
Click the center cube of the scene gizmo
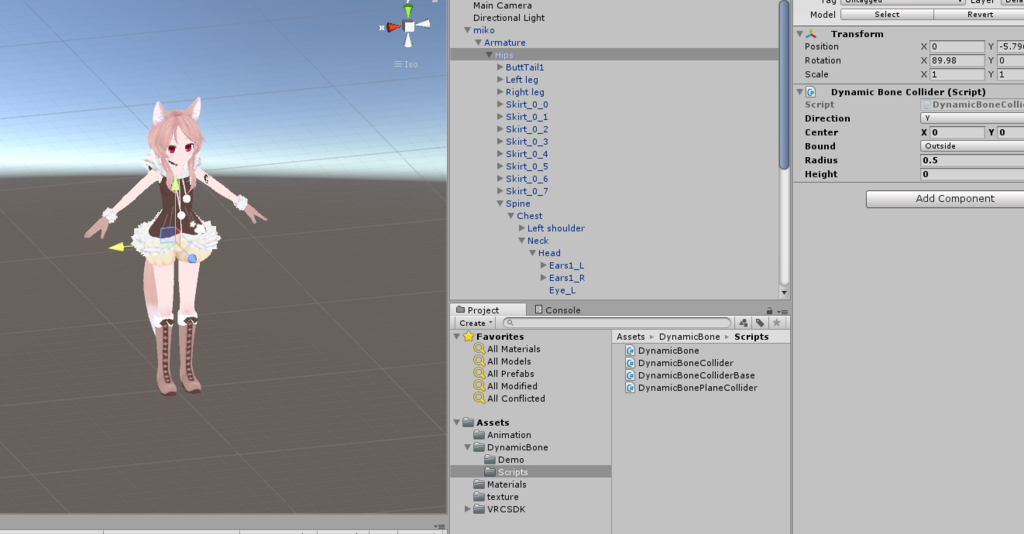coord(409,27)
